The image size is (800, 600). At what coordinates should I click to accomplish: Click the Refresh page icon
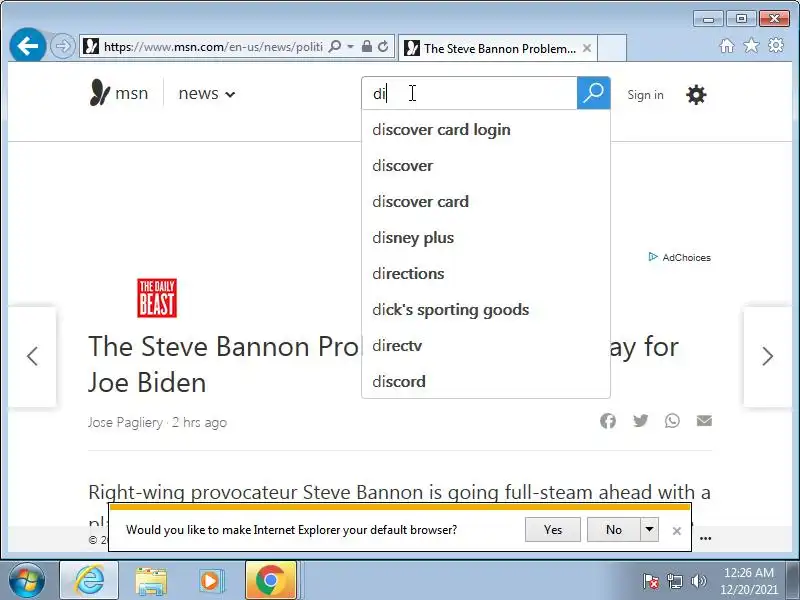[x=383, y=47]
